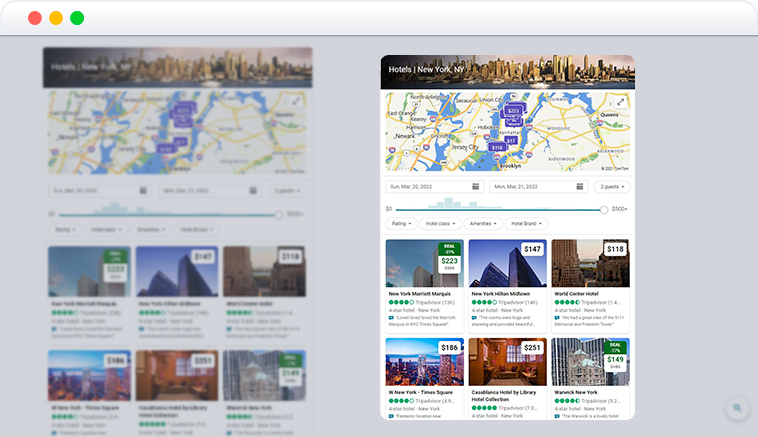The height and width of the screenshot is (437, 758).
Task: Open the Hotel Brand filter dropdown
Action: 526,224
